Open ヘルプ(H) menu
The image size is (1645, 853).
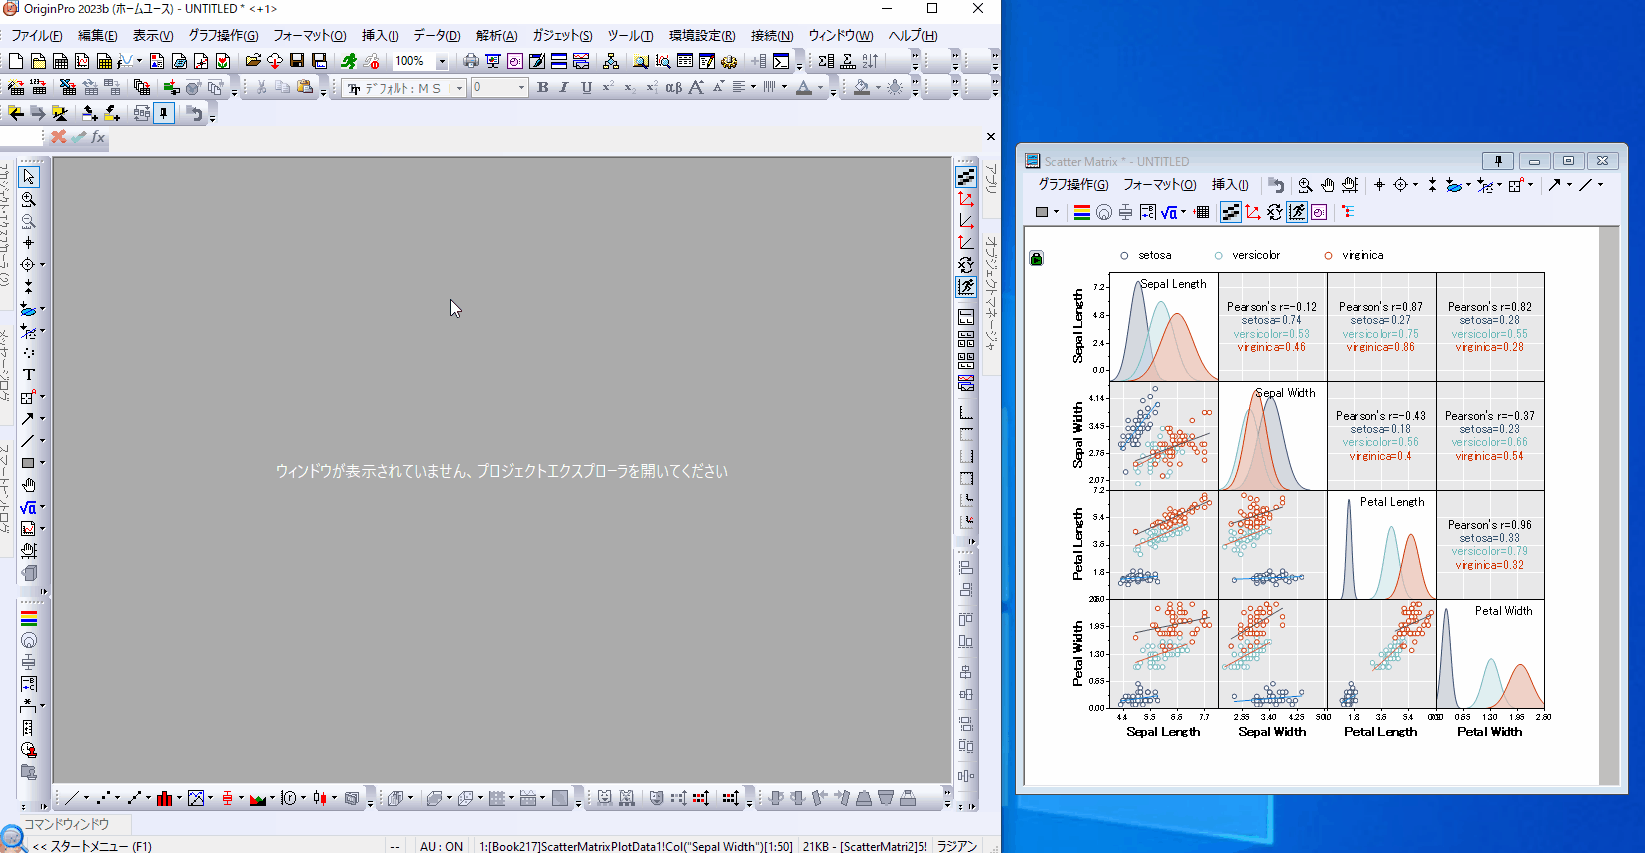(912, 36)
